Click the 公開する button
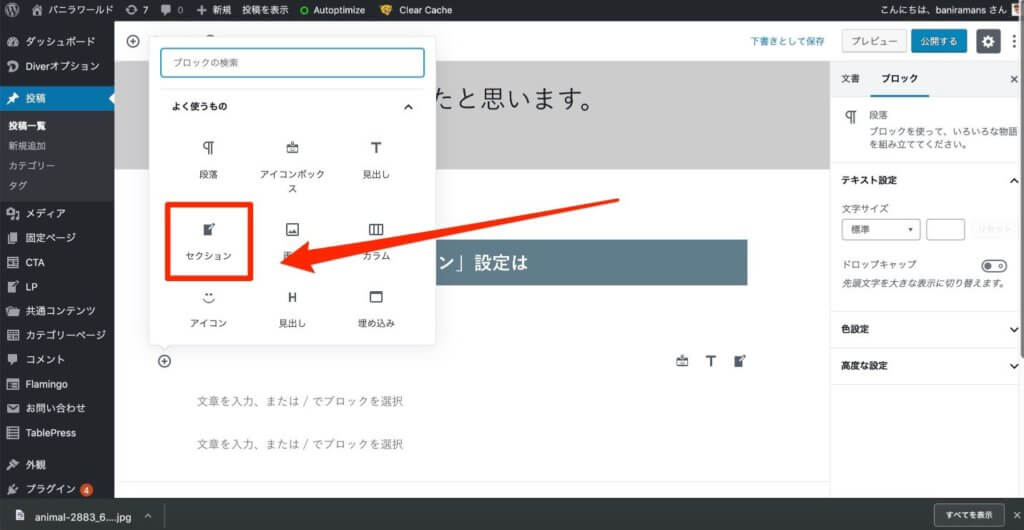Image resolution: width=1024 pixels, height=530 pixels. [939, 41]
